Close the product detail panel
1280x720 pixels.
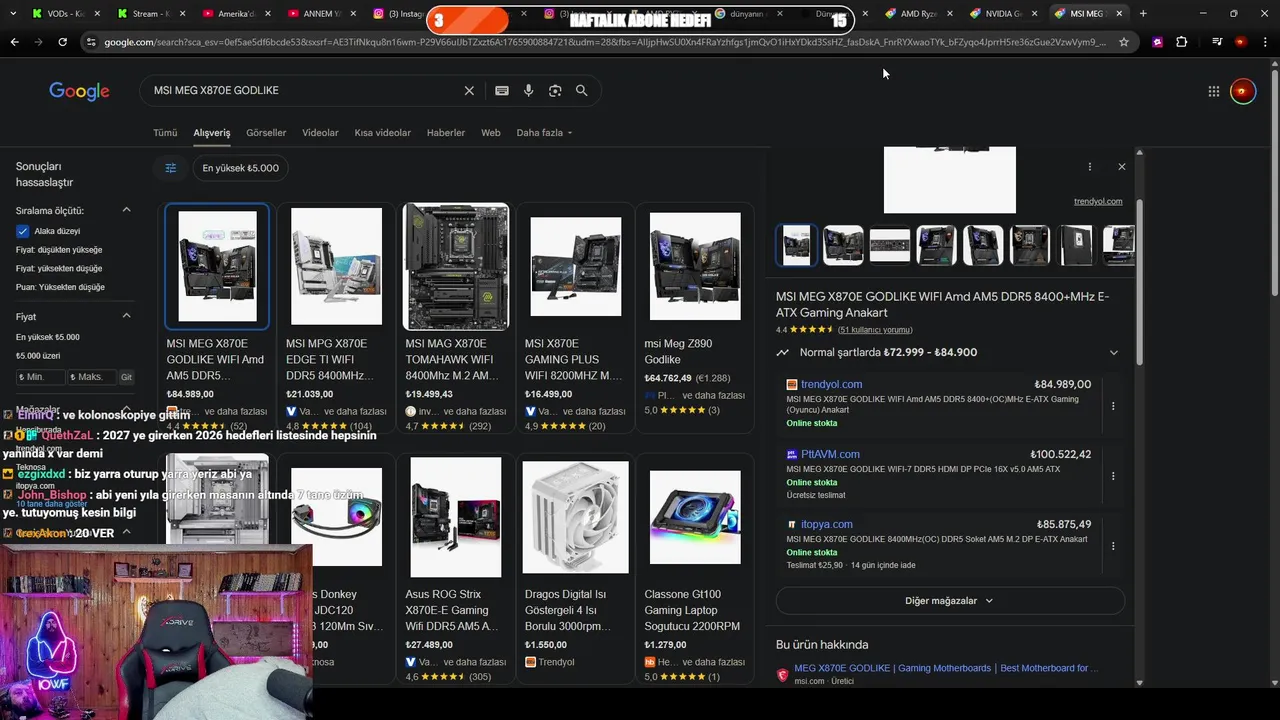pyautogui.click(x=1121, y=167)
